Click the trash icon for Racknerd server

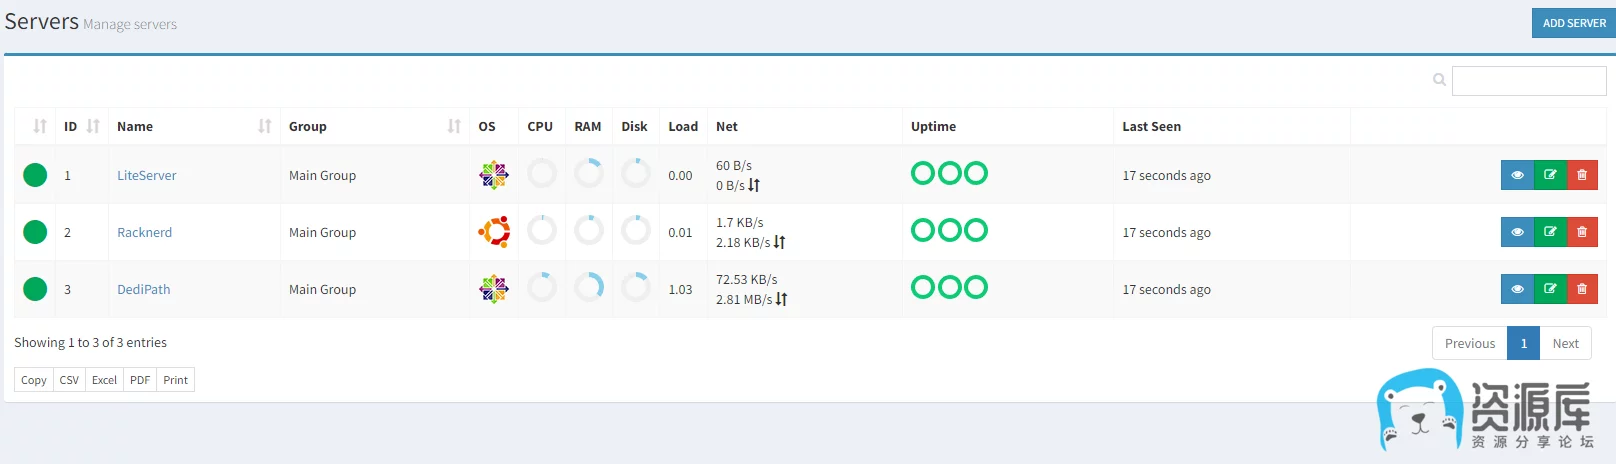1582,232
